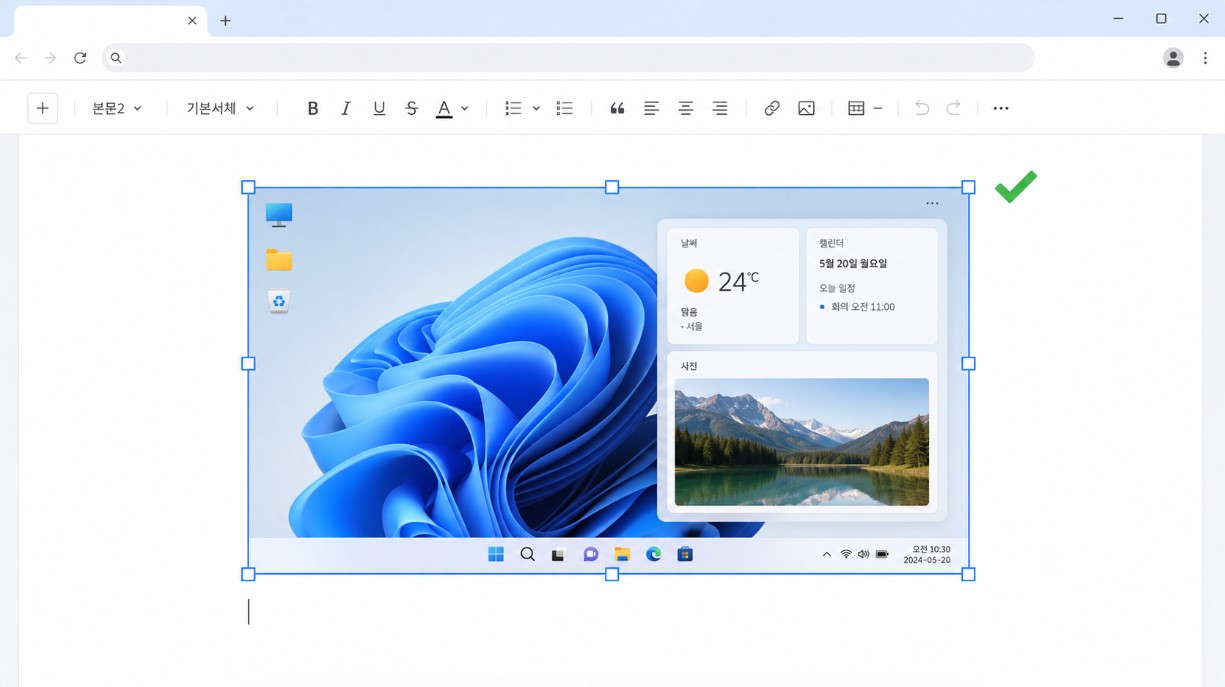Click the 회의 오전 11:00 schedule entry
The height and width of the screenshot is (687, 1225).
click(862, 307)
